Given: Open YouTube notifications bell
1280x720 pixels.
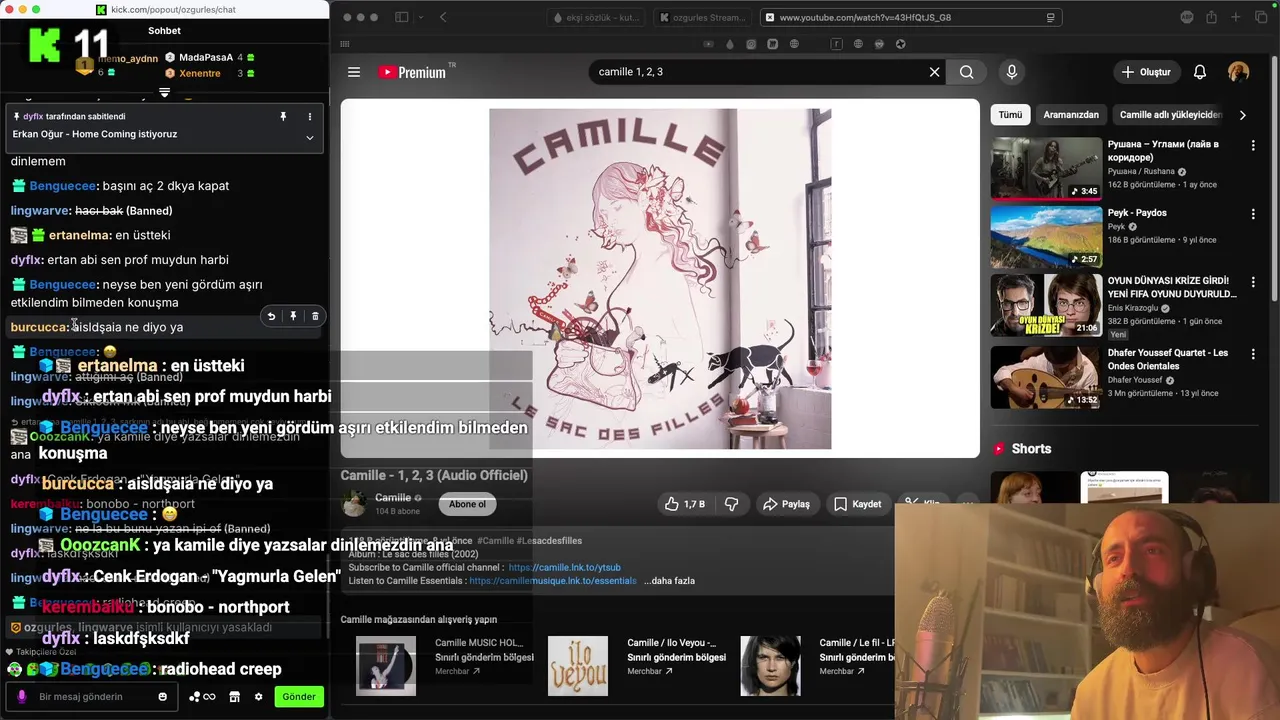Looking at the screenshot, I should pyautogui.click(x=1199, y=72).
